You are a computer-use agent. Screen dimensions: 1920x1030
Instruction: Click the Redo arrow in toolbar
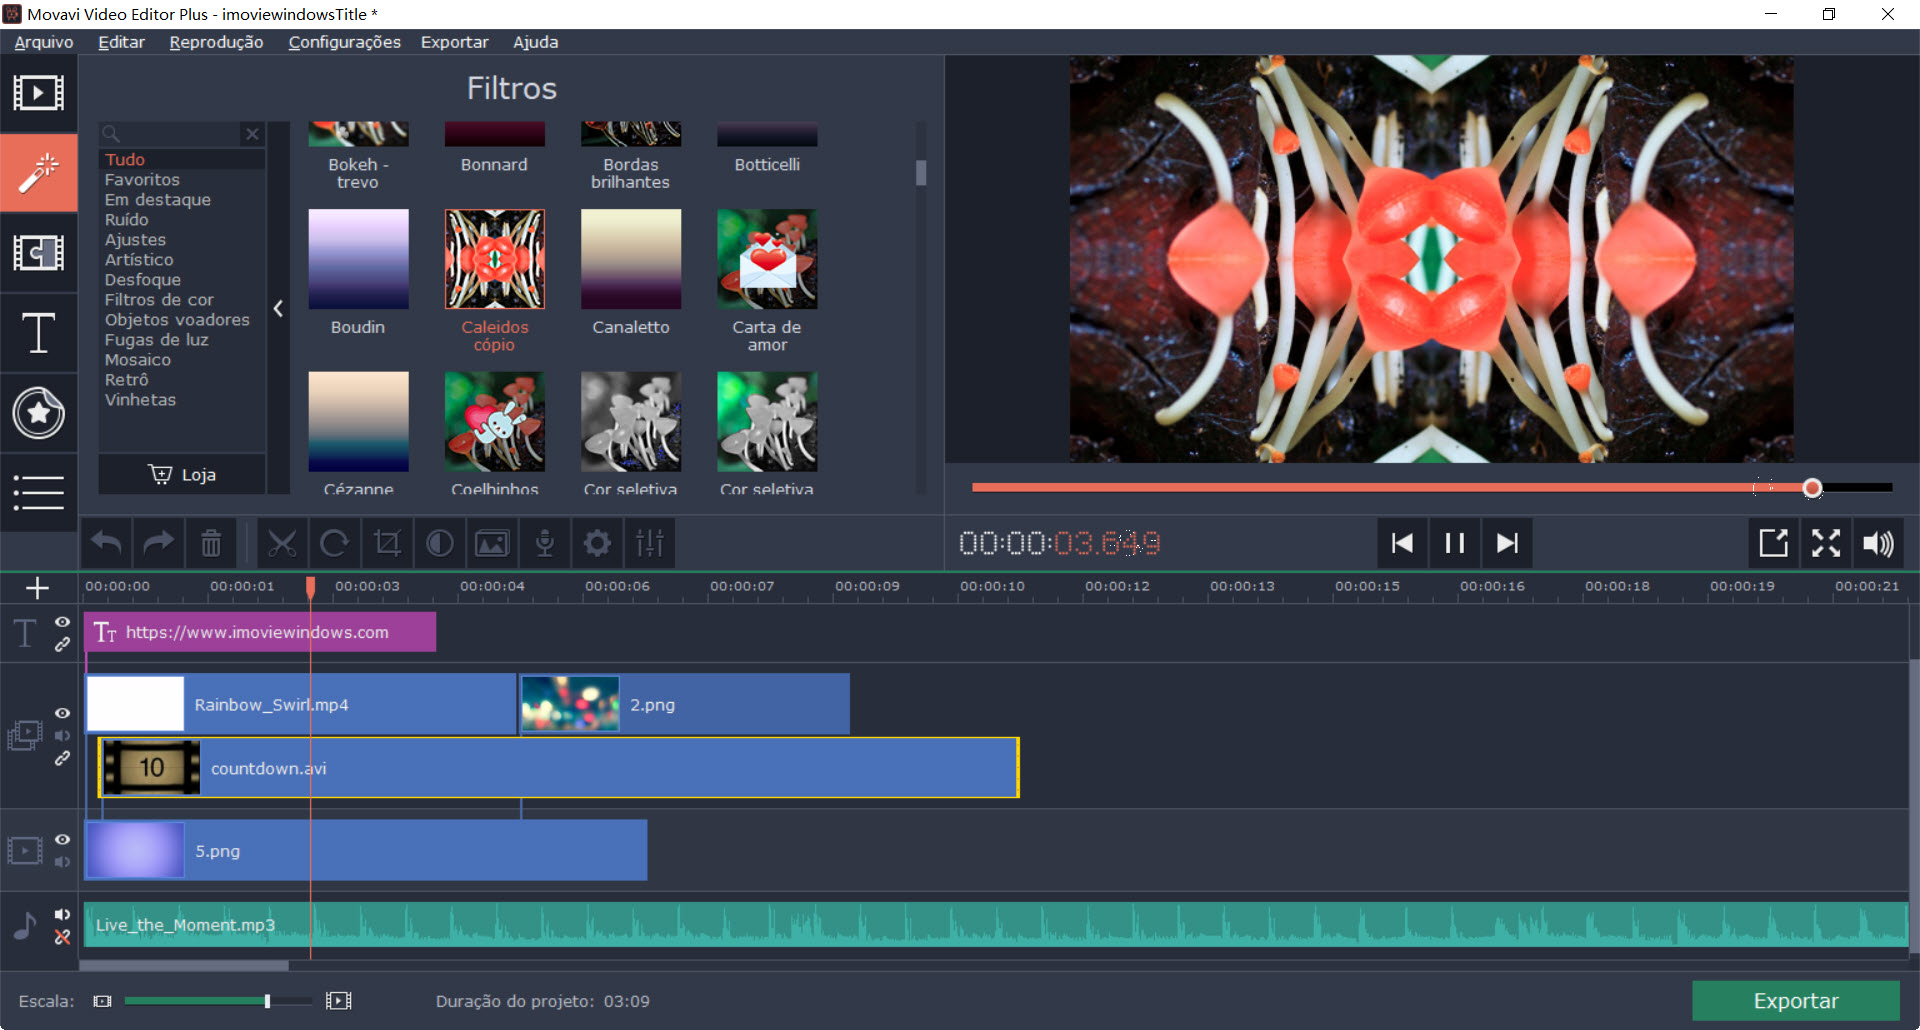pyautogui.click(x=158, y=543)
